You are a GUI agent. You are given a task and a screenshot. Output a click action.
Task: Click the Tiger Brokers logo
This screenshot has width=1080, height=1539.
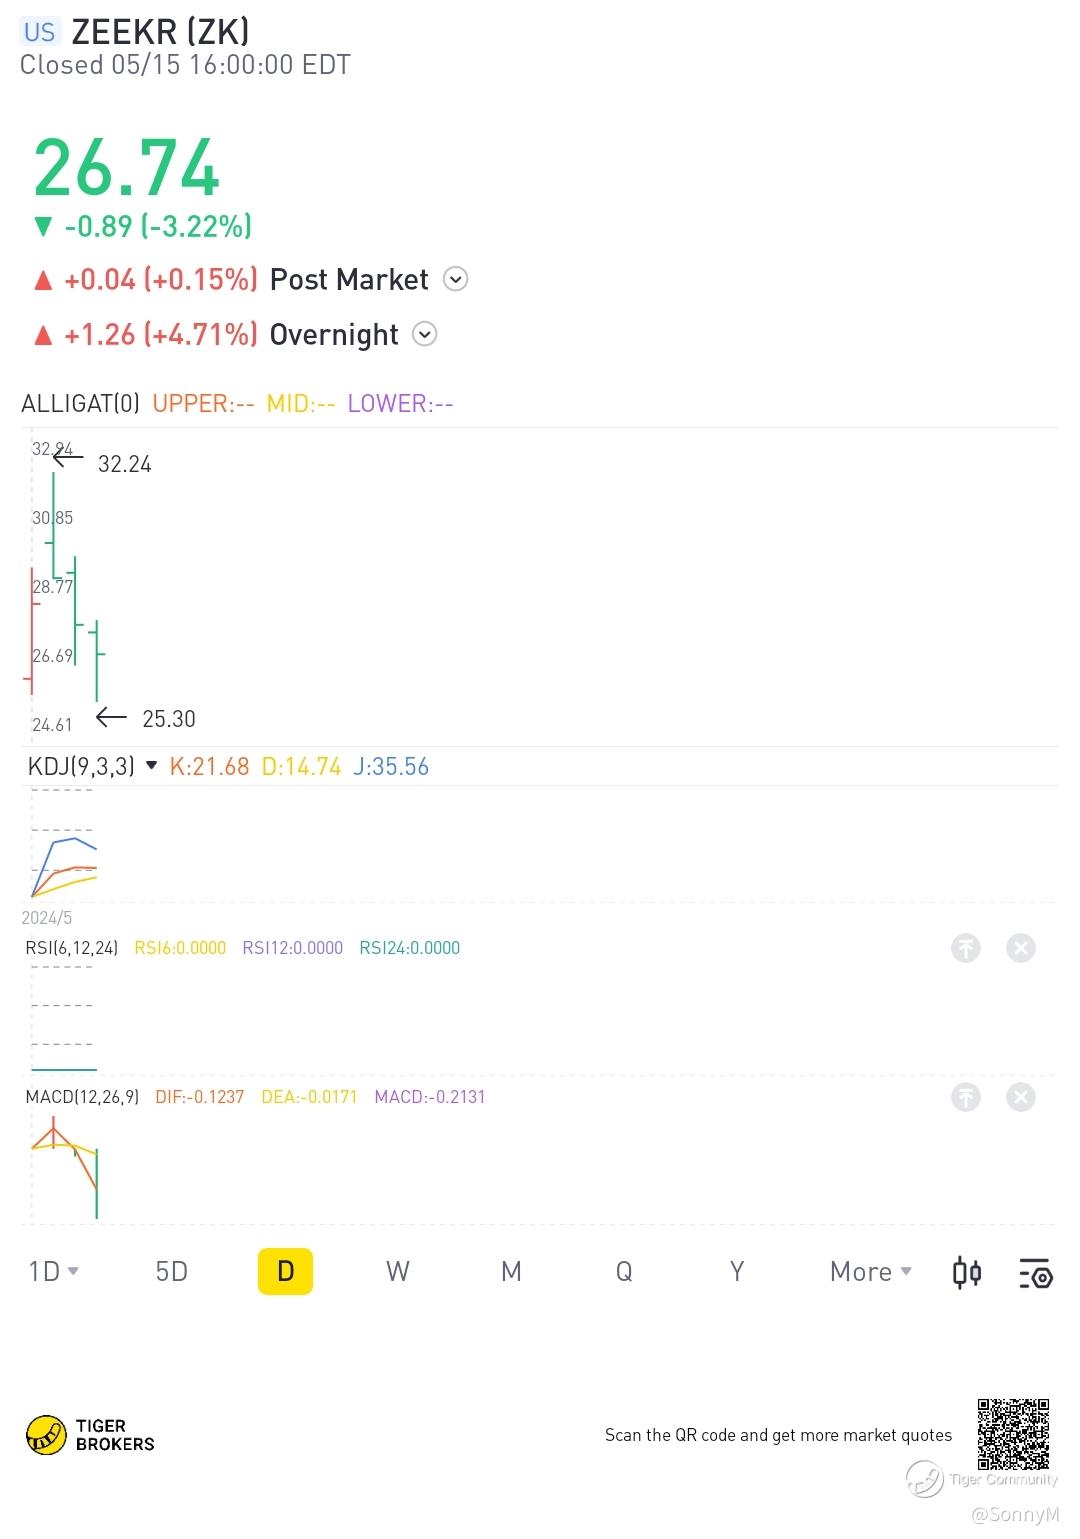(90, 1435)
